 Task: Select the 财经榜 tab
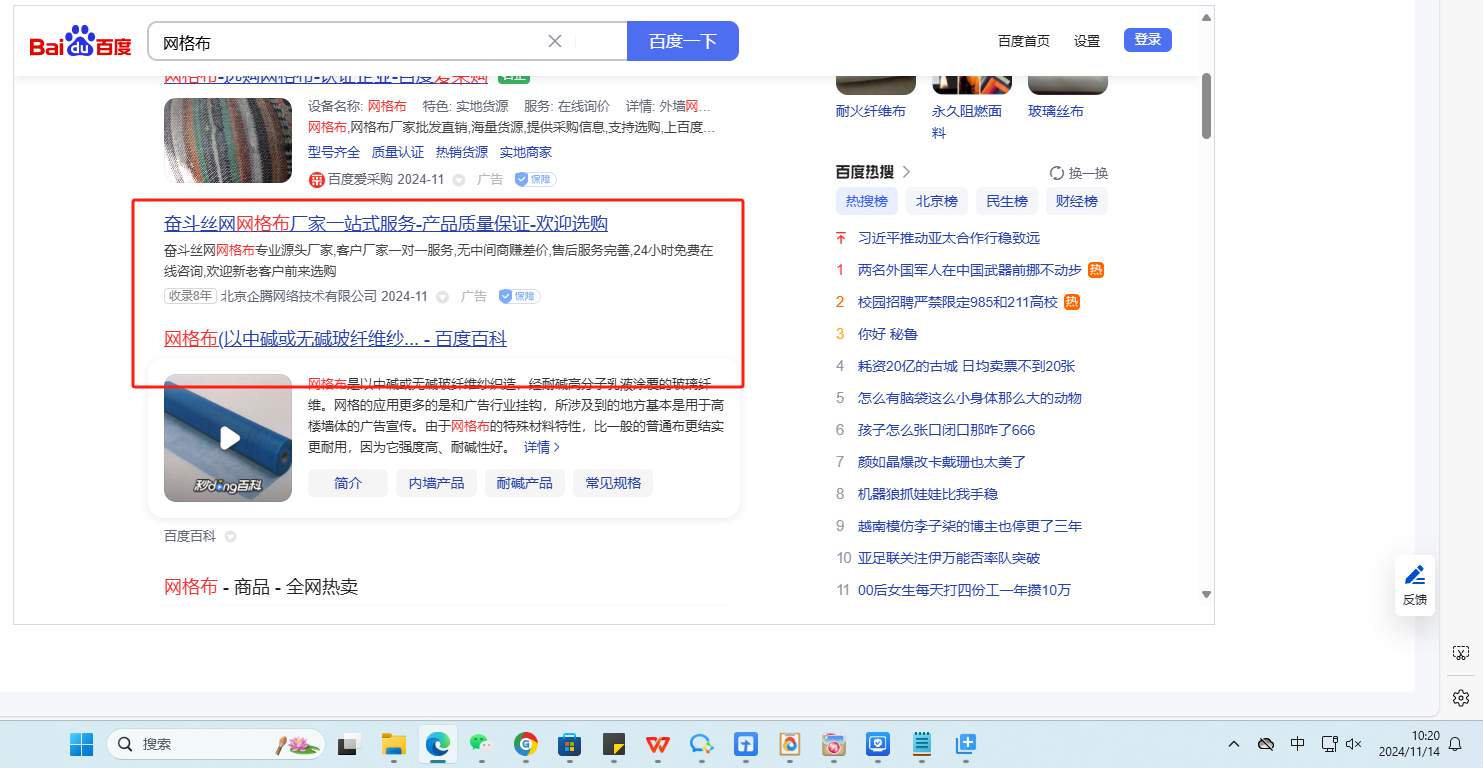click(1077, 201)
